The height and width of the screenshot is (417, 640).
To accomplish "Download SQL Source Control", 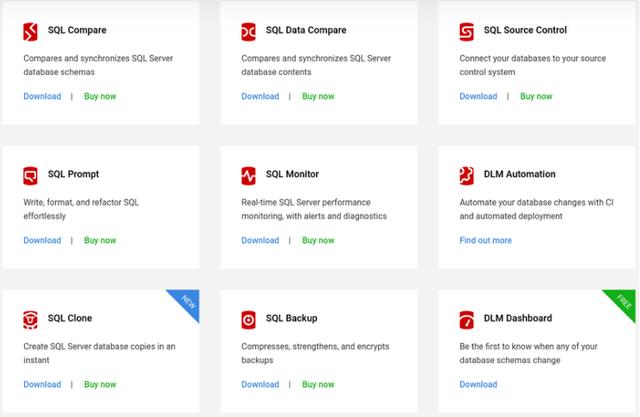I will click(478, 97).
